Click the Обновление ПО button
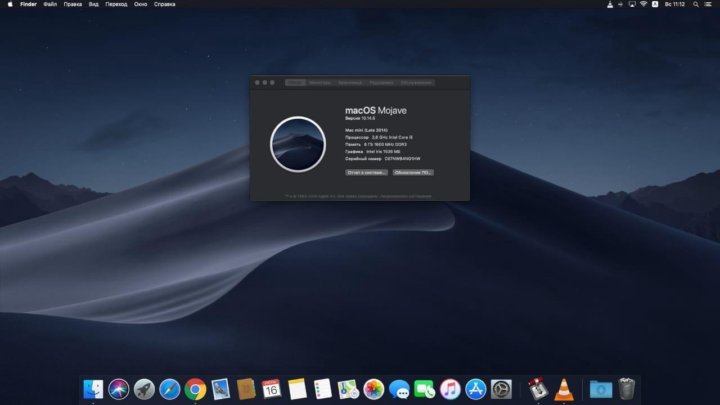 point(413,173)
